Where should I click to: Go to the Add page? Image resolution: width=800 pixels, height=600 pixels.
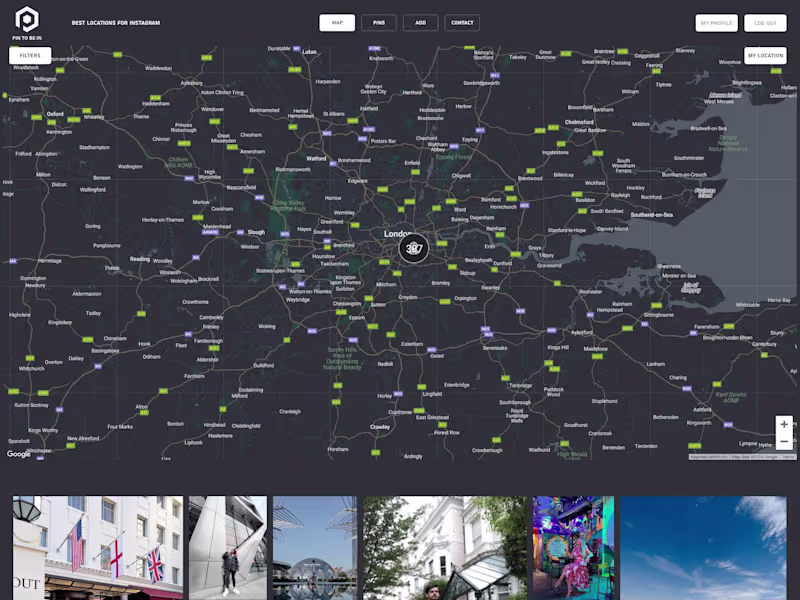420,22
